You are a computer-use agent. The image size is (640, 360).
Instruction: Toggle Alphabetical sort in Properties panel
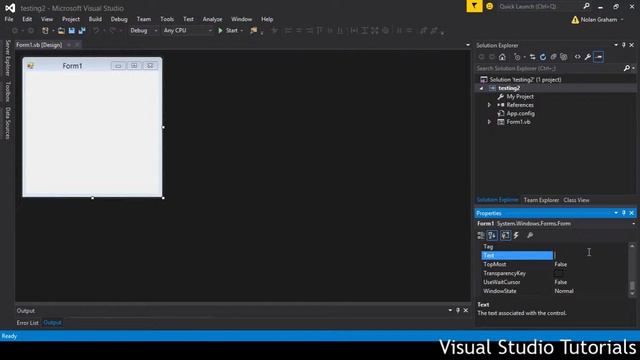click(492, 236)
